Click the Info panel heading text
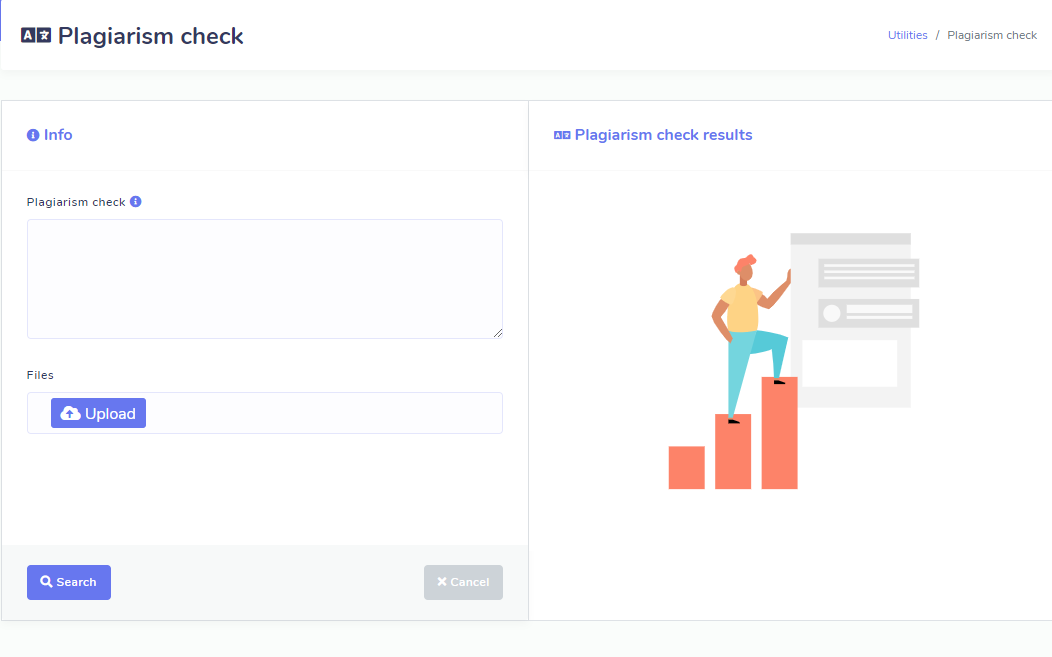The height and width of the screenshot is (657, 1052). [58, 135]
